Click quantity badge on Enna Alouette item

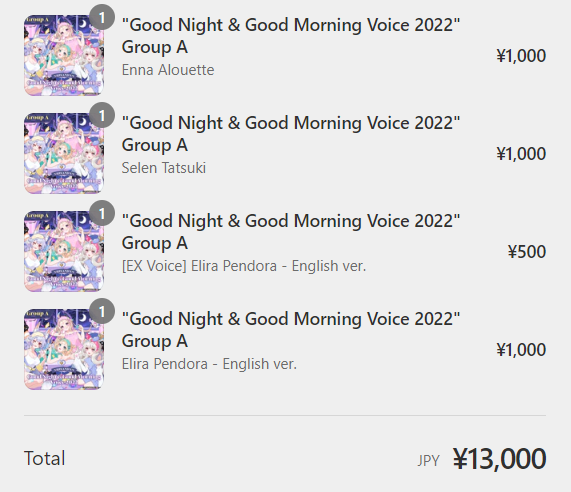[102, 17]
